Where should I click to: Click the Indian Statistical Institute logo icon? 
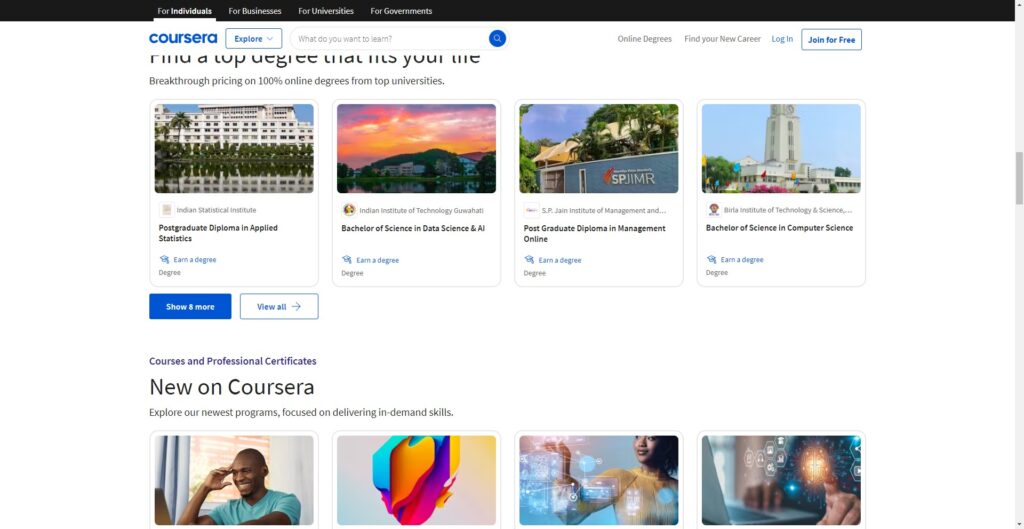(166, 210)
